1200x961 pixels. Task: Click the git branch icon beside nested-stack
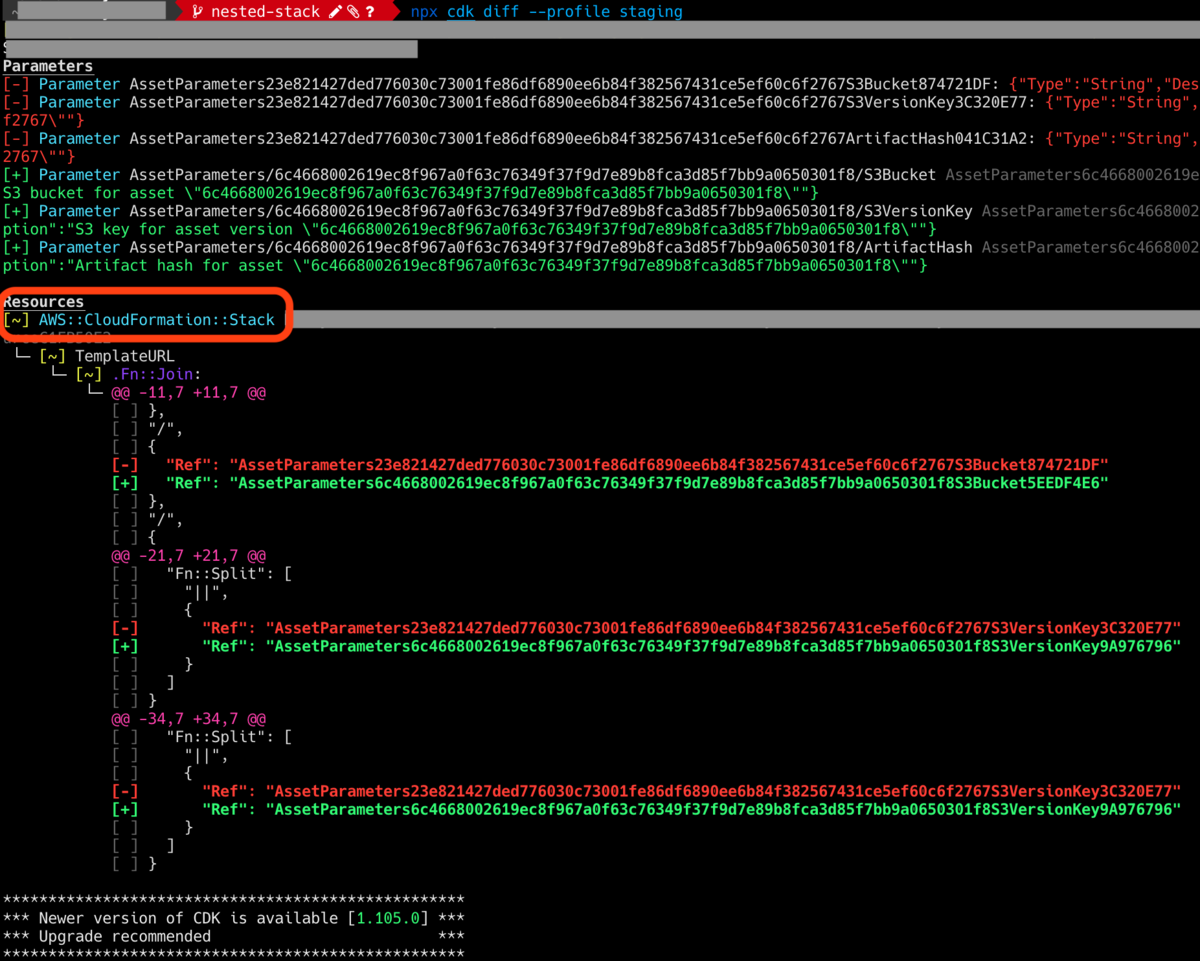tap(199, 11)
